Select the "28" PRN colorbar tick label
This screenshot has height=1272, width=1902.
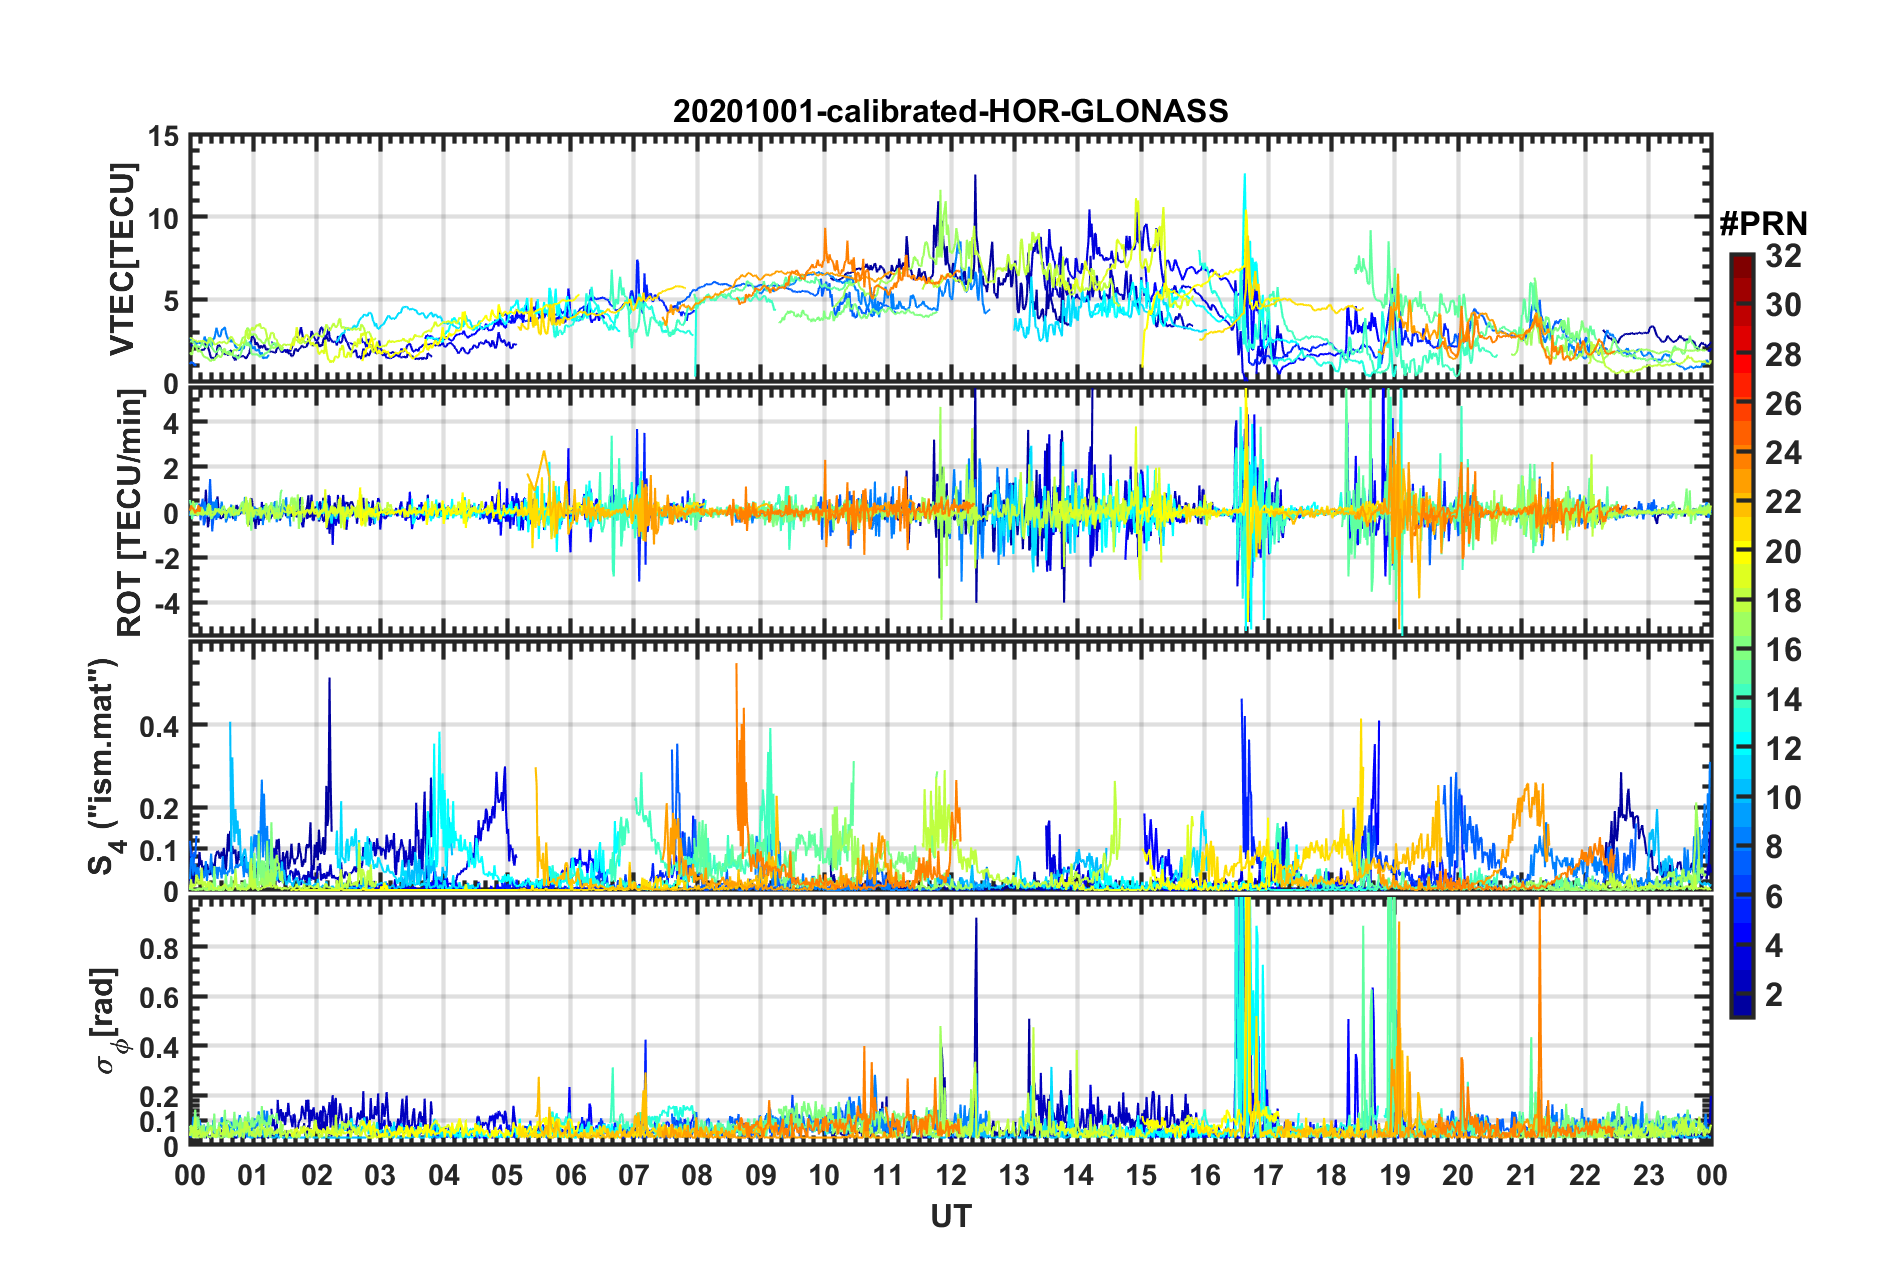pos(1783,355)
